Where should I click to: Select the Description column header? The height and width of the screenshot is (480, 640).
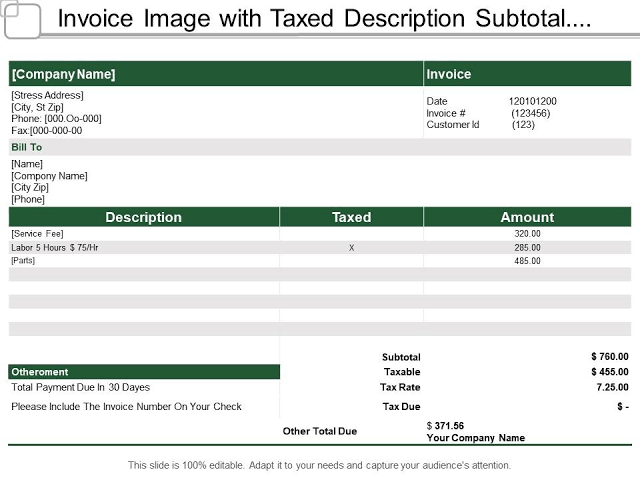[x=144, y=217]
